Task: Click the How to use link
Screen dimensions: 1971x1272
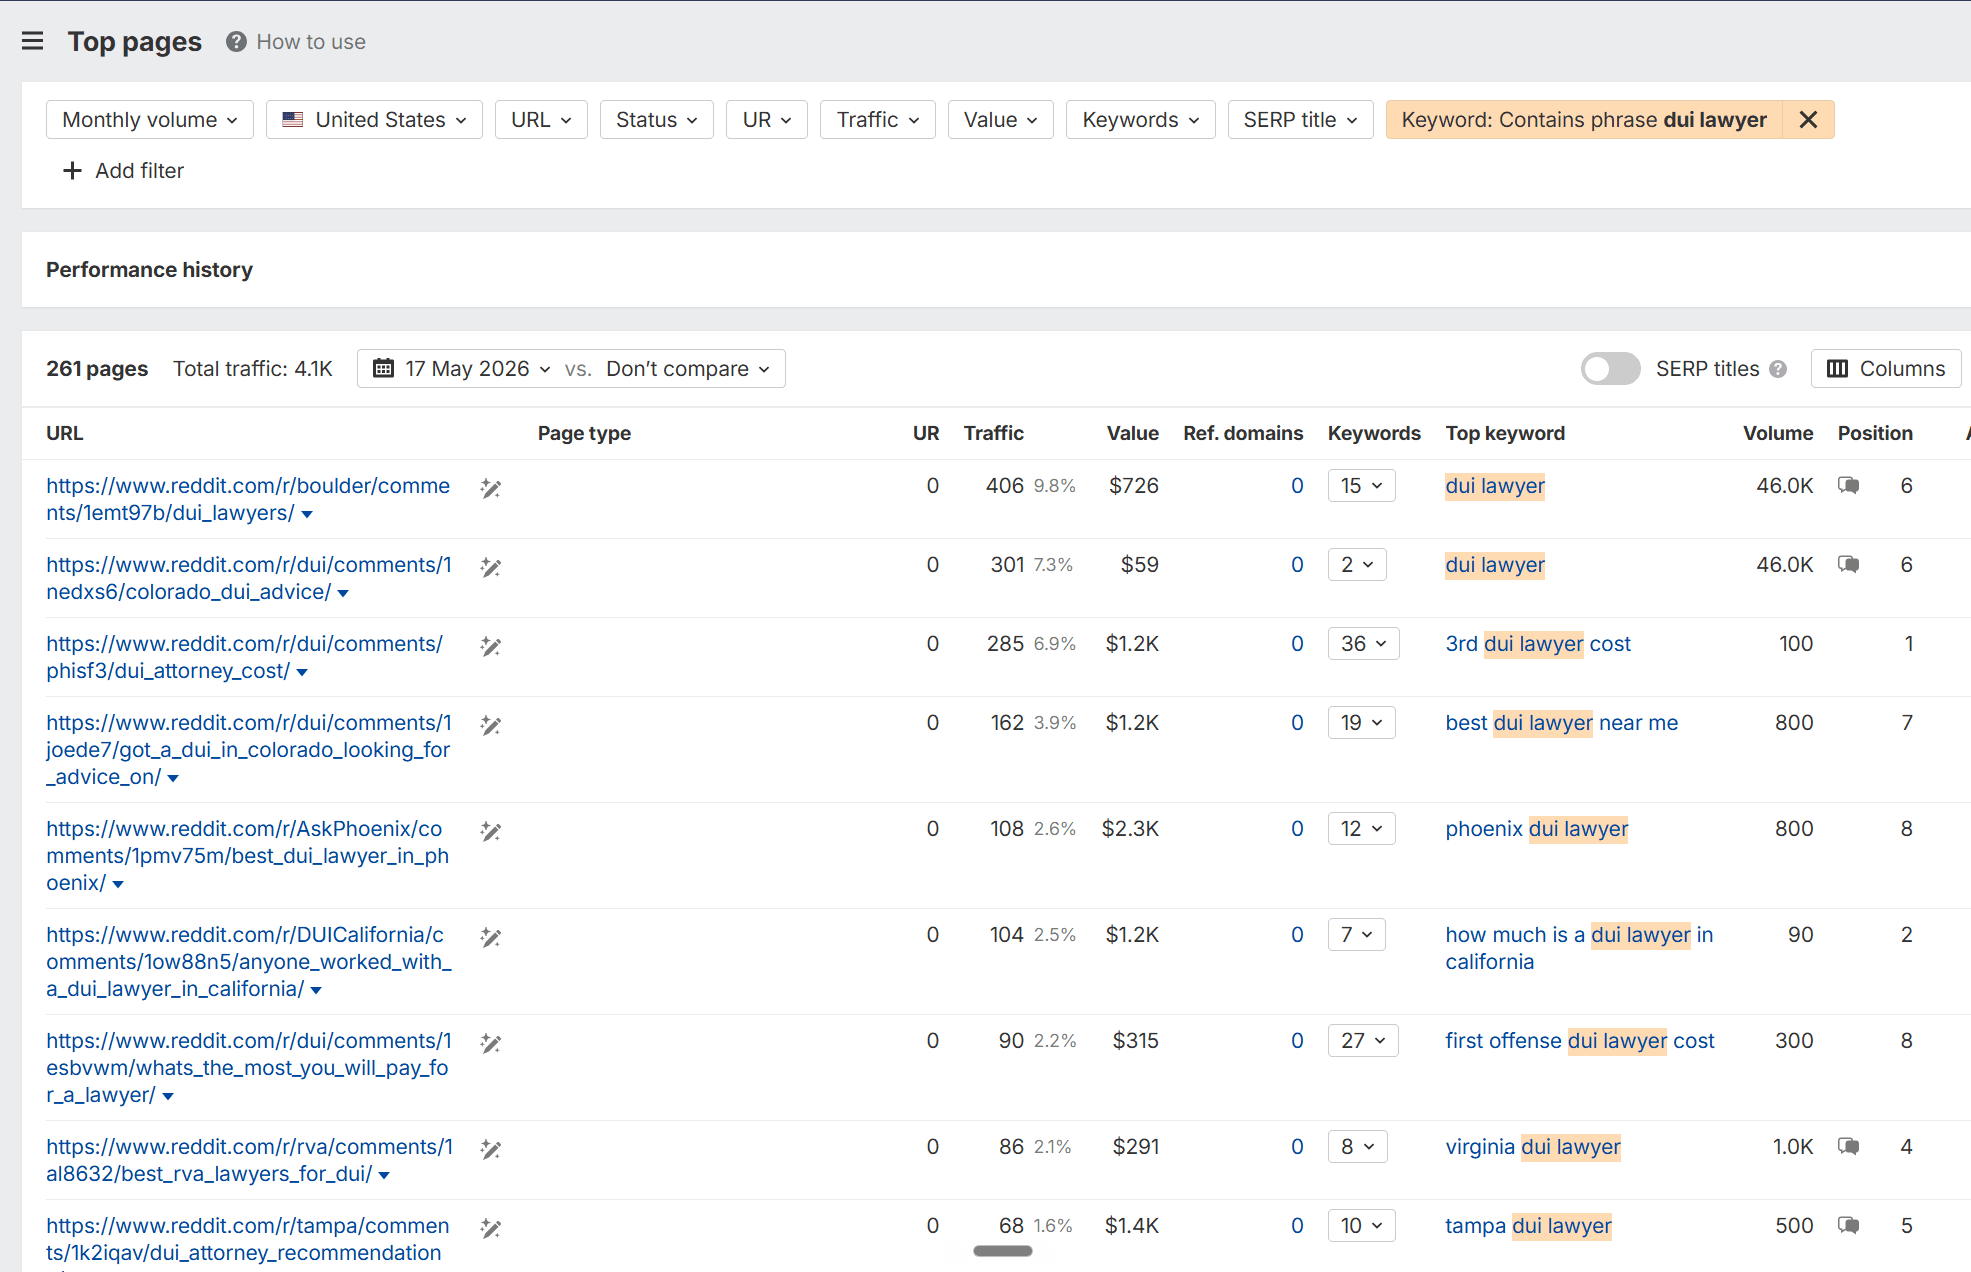Action: point(311,42)
